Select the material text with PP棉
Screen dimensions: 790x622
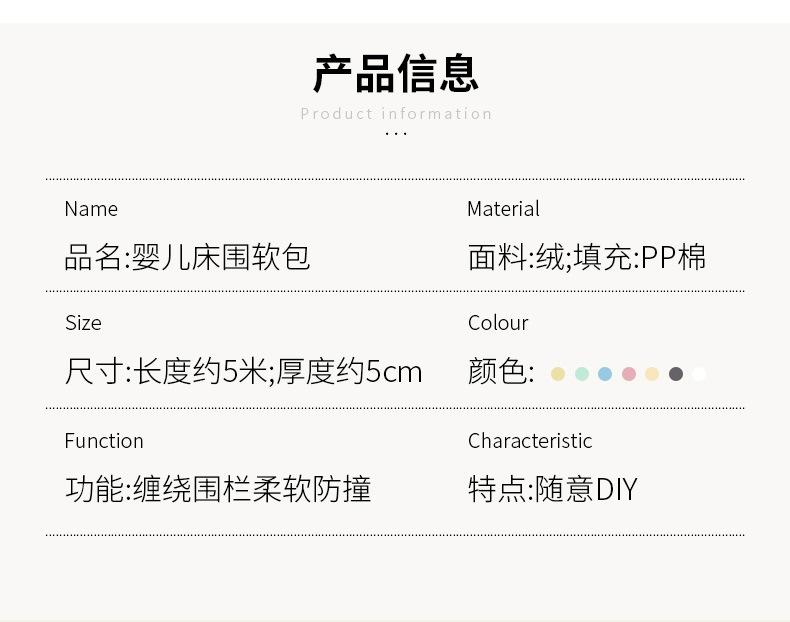(x=587, y=257)
